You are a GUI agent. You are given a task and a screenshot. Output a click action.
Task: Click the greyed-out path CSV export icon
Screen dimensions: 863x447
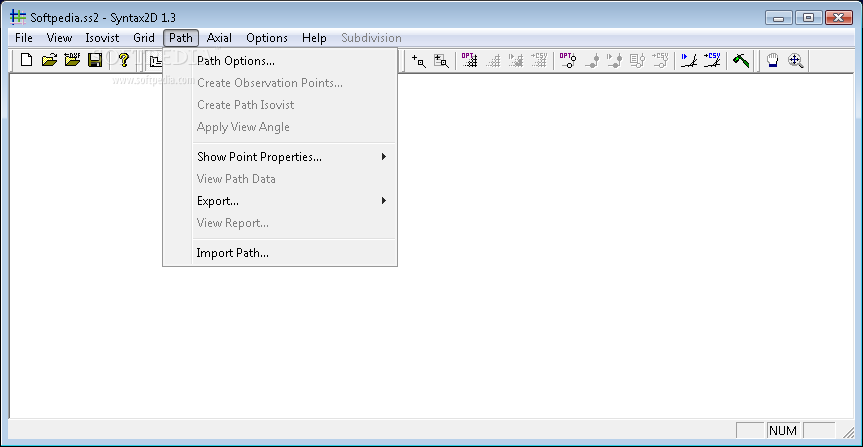pos(660,61)
